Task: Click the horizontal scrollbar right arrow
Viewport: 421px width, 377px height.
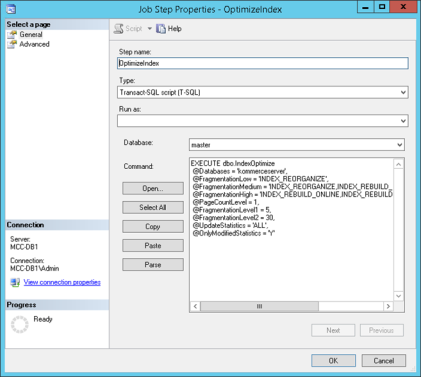Action: click(388, 306)
